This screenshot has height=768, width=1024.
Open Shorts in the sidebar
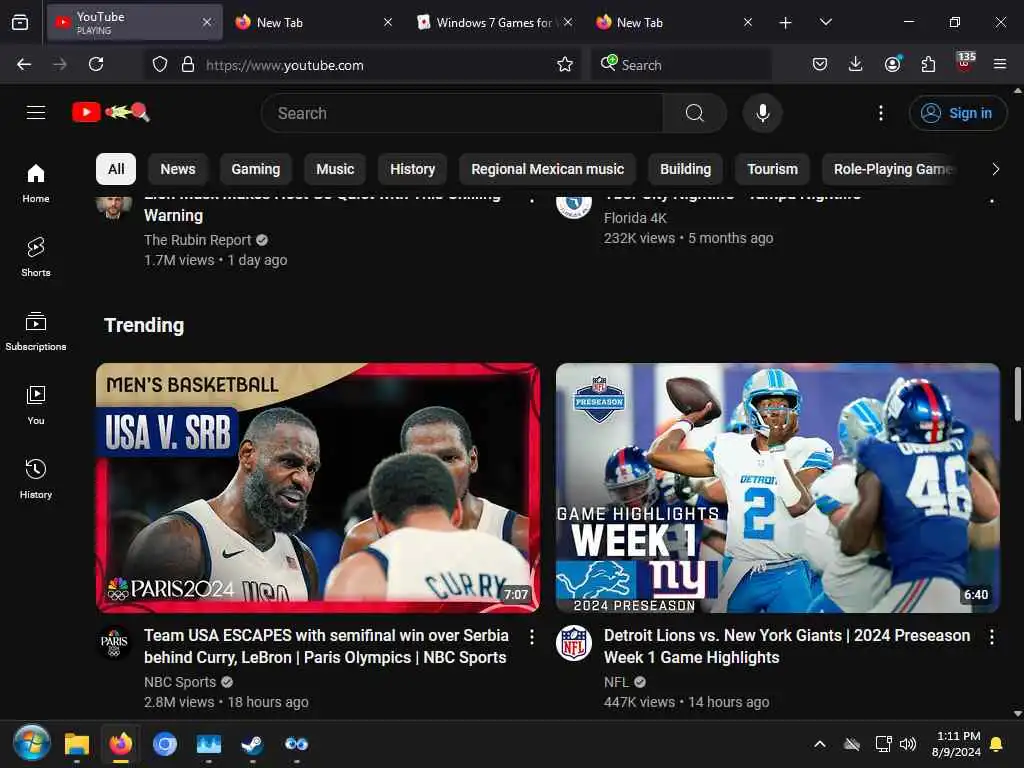tap(36, 257)
